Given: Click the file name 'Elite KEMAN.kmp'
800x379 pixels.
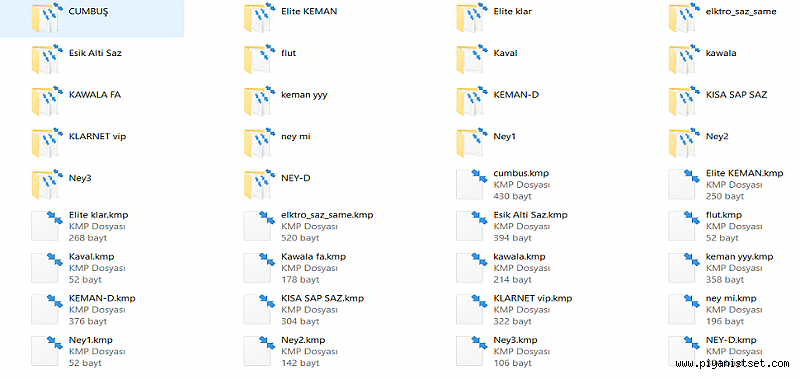Looking at the screenshot, I should click(744, 173).
